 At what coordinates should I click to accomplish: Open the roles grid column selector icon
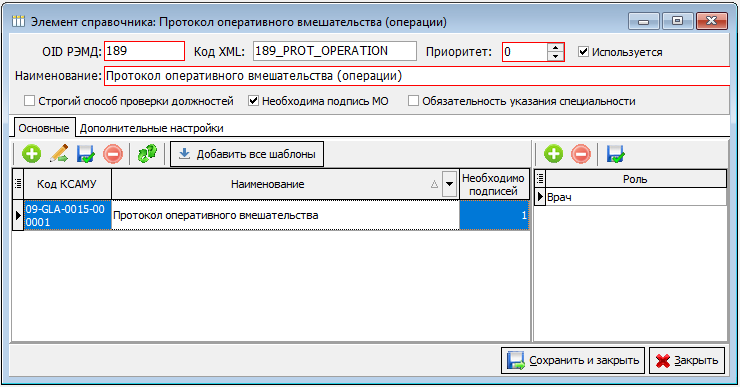[540, 178]
